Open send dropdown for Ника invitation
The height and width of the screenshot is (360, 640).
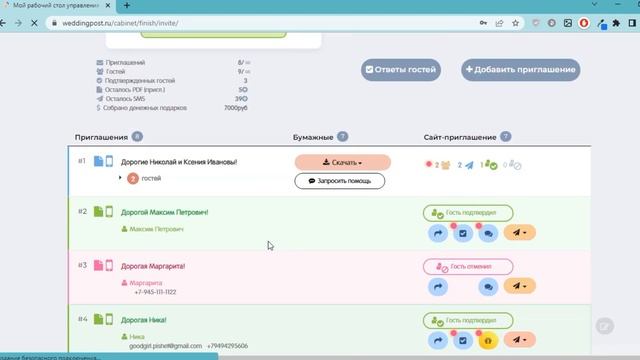point(520,340)
